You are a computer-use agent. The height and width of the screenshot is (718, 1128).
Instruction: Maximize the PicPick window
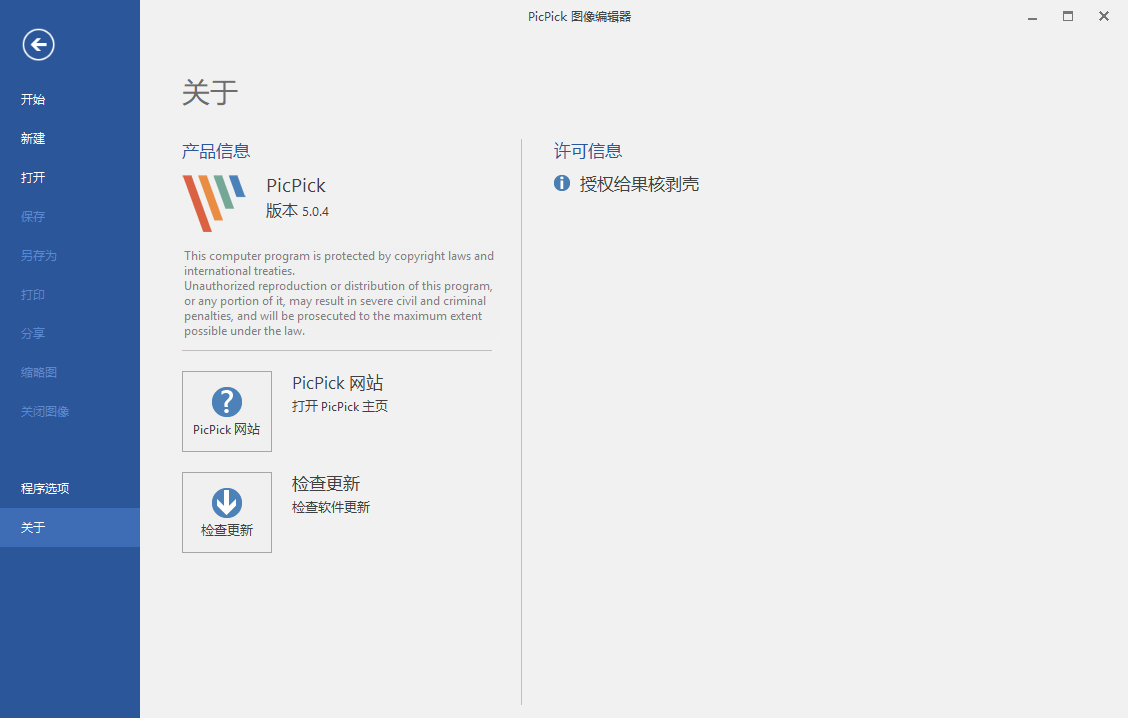pyautogui.click(x=1068, y=17)
